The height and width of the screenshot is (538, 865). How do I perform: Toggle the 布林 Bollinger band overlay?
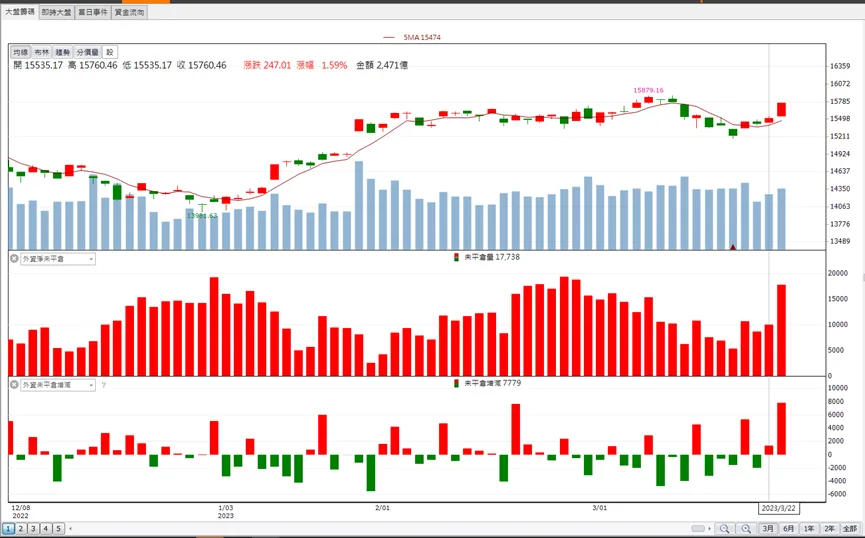point(41,52)
